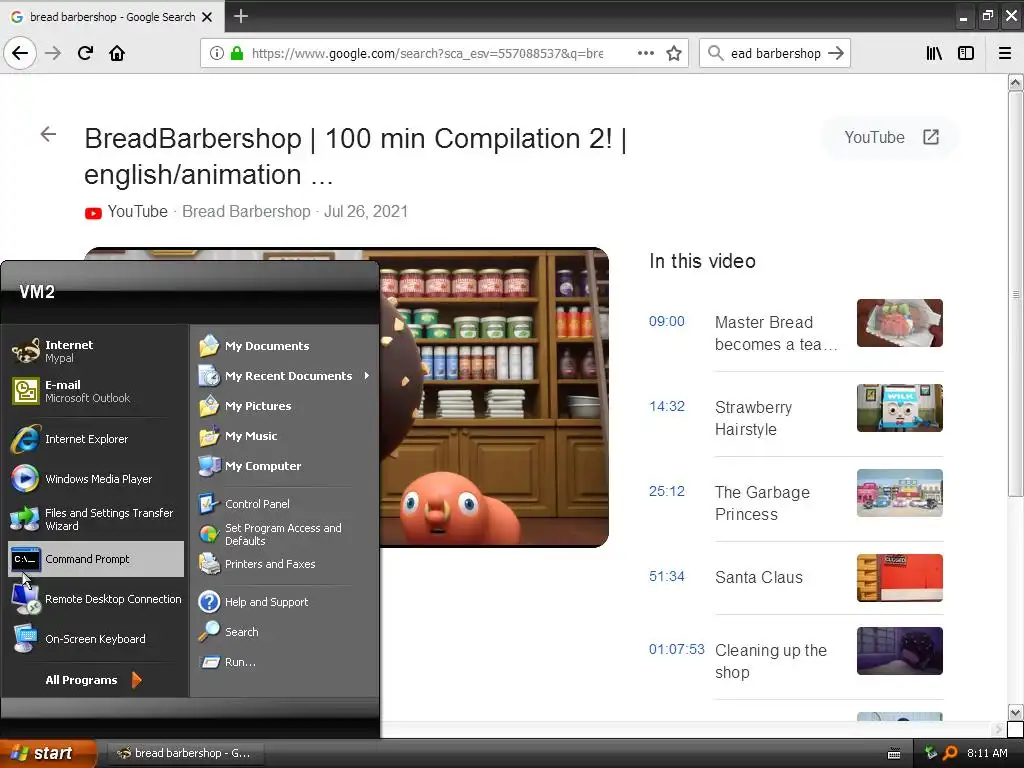Click the keyboard icon in taskbar
1024x768 pixels.
coord(894,754)
